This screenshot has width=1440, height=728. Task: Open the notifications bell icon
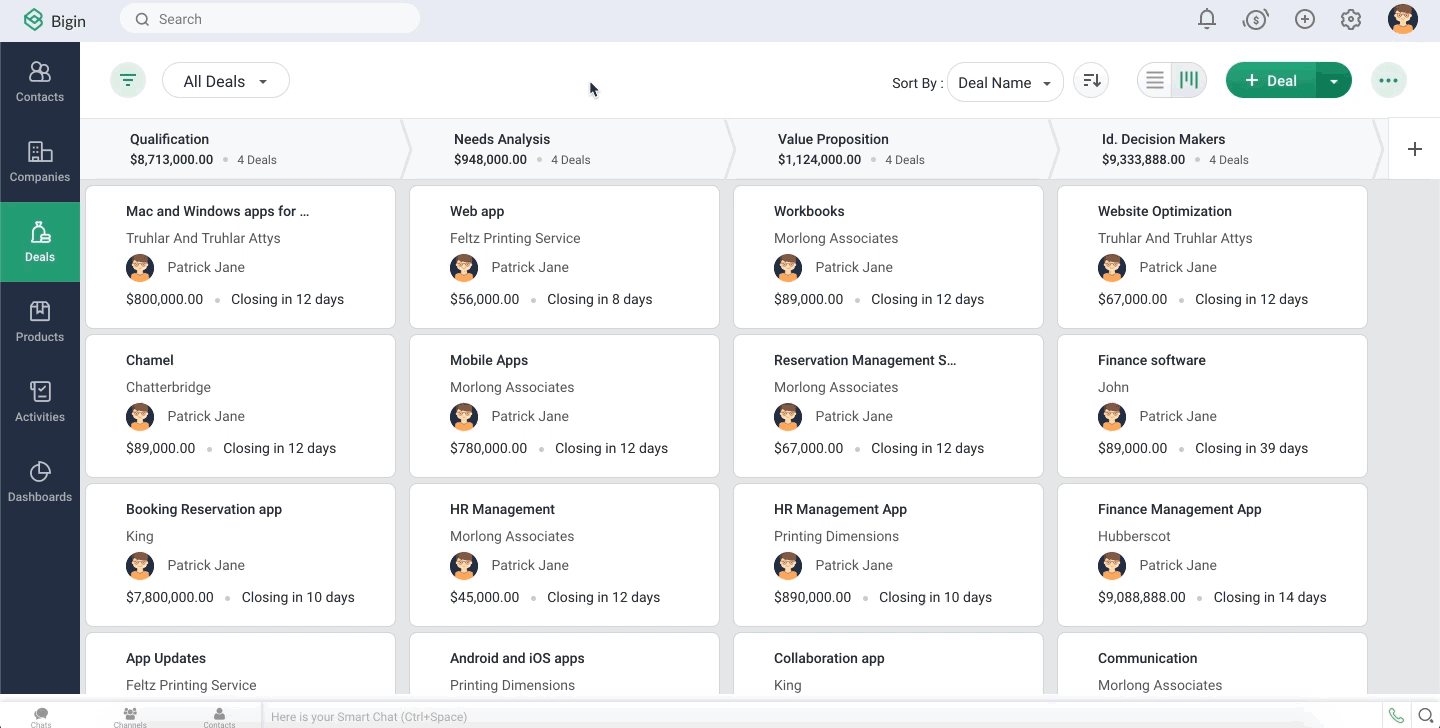point(1207,19)
